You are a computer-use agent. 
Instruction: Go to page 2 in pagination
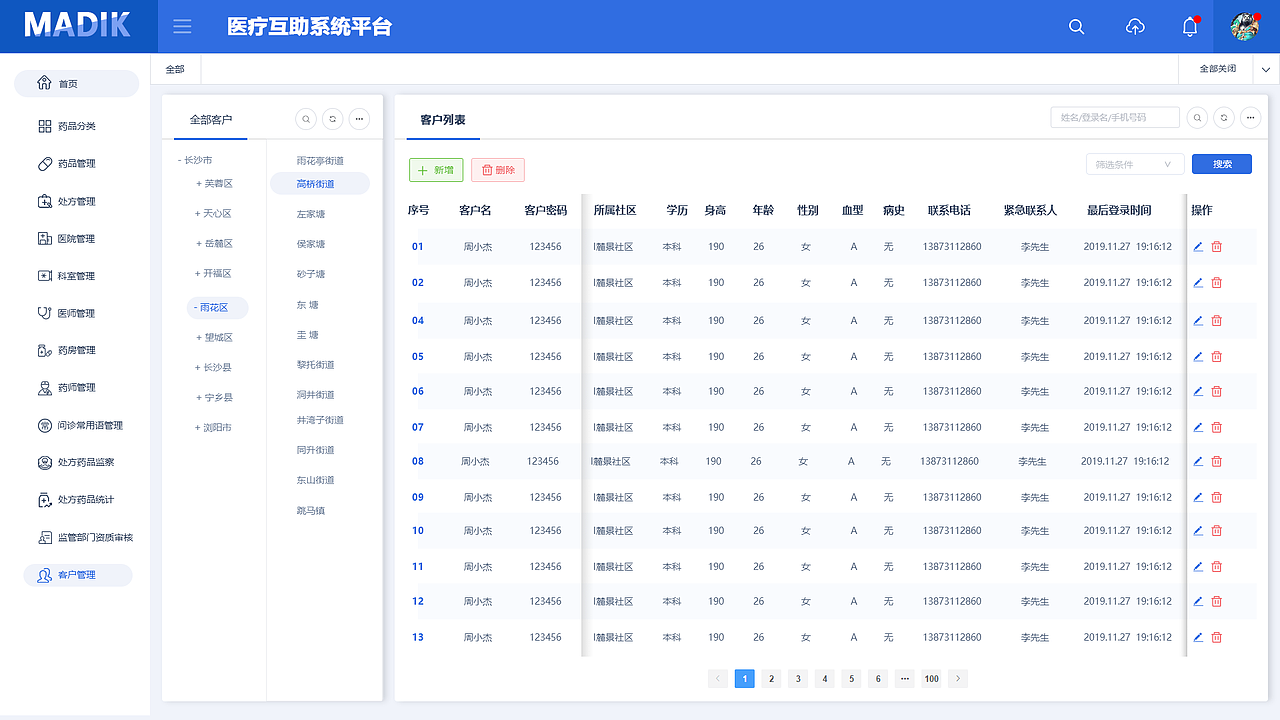click(x=771, y=678)
